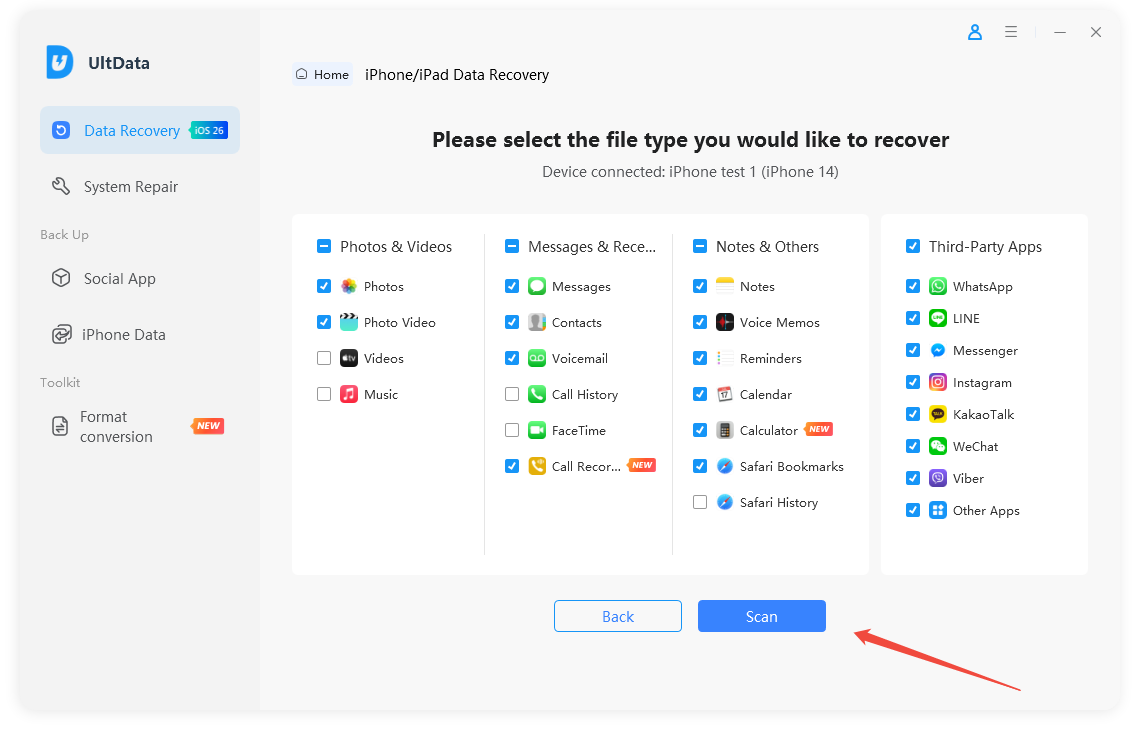This screenshot has height=740, width=1140.
Task: Uncheck the Photos checkbox
Action: [x=324, y=286]
